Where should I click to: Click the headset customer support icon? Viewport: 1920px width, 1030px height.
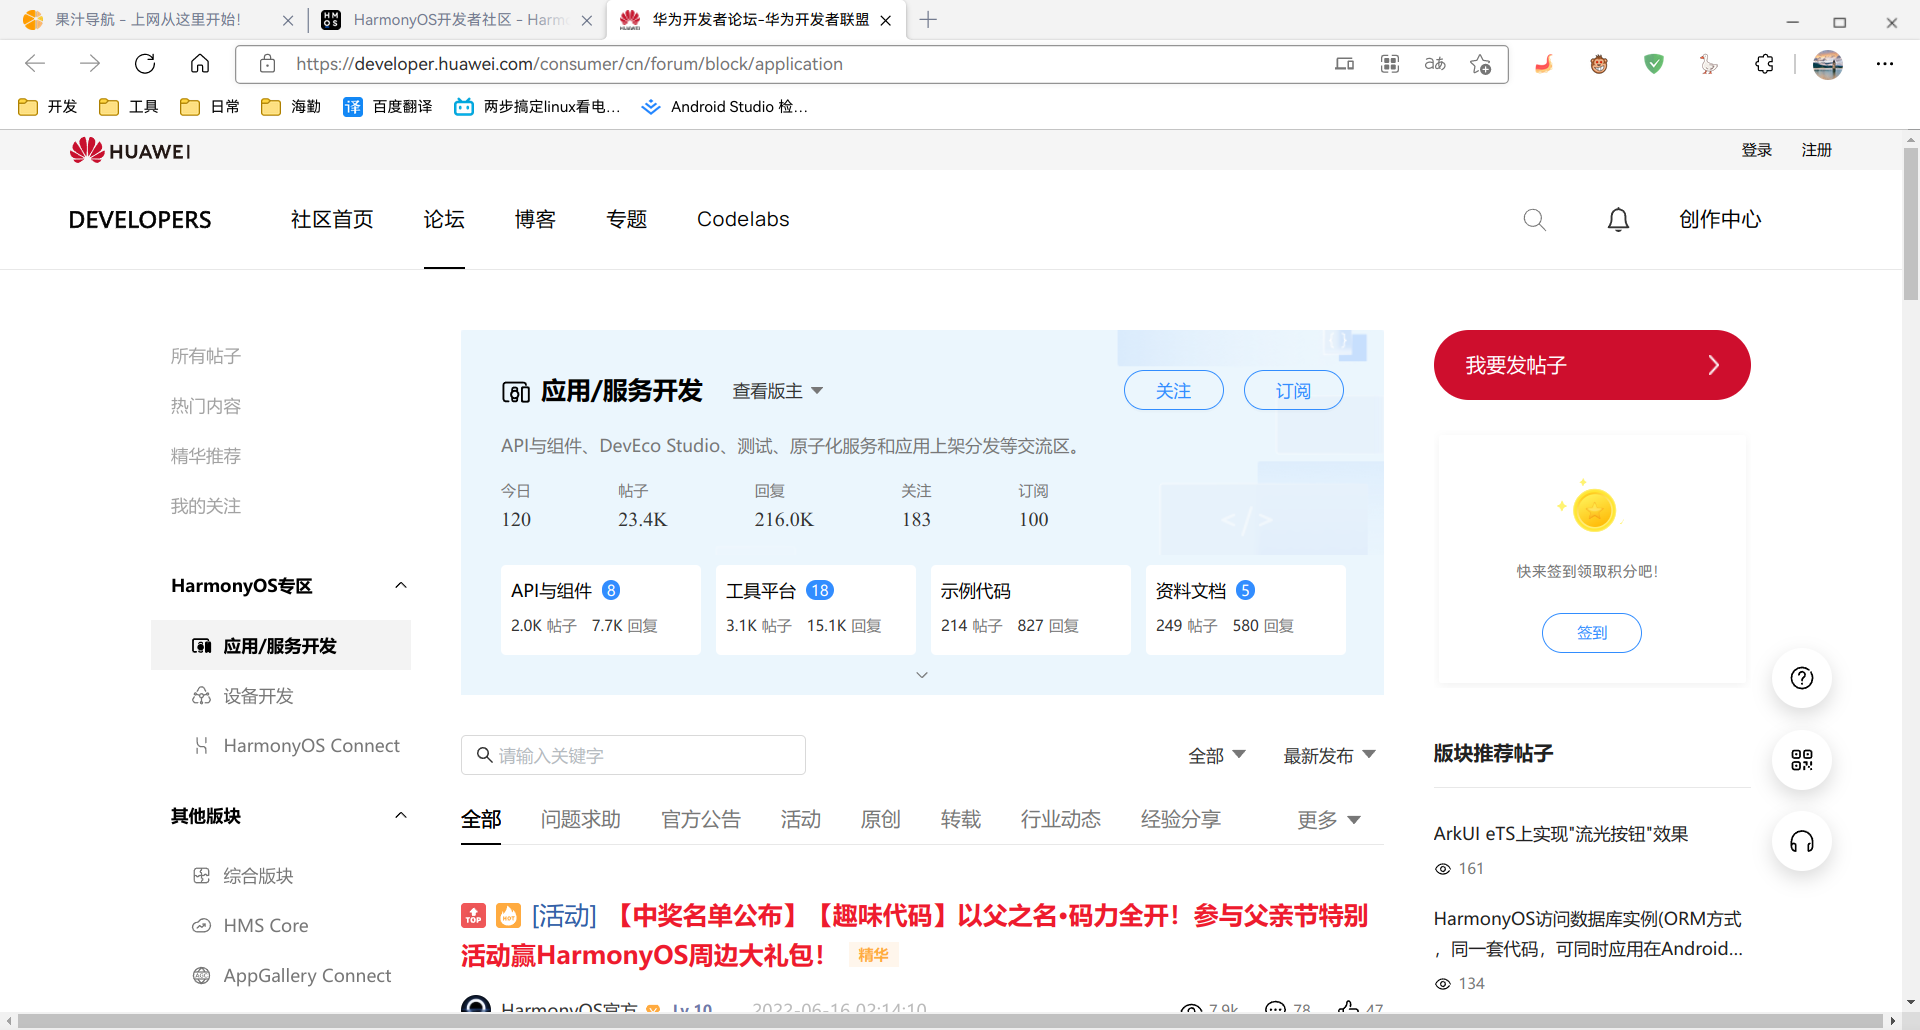(1801, 842)
